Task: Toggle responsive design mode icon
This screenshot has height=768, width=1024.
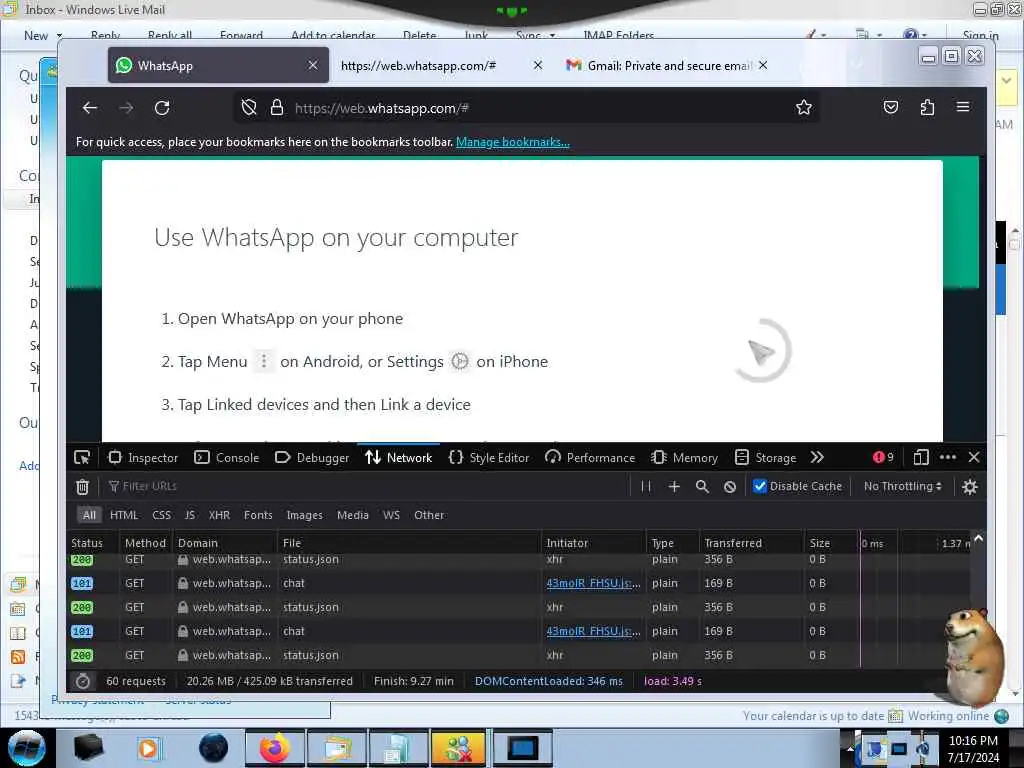Action: coord(921,457)
